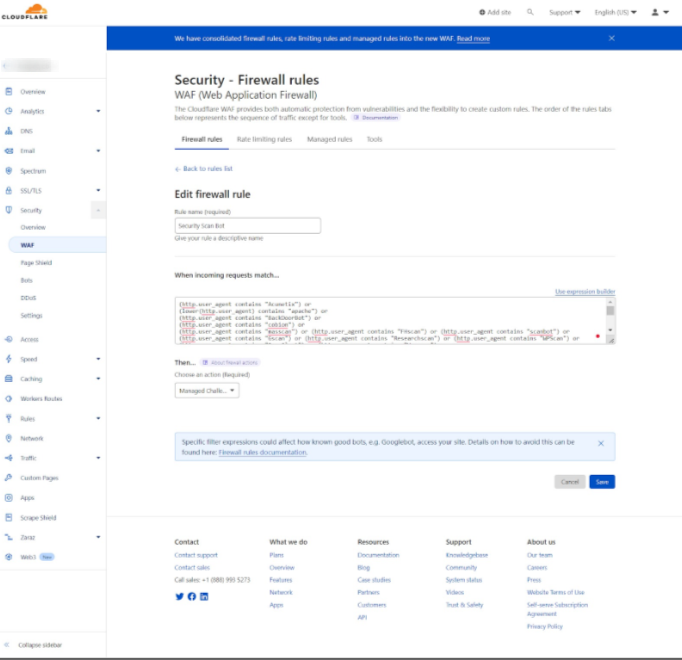The width and height of the screenshot is (682, 660).
Task: Click the Cloudflare logo
Action: point(25,12)
